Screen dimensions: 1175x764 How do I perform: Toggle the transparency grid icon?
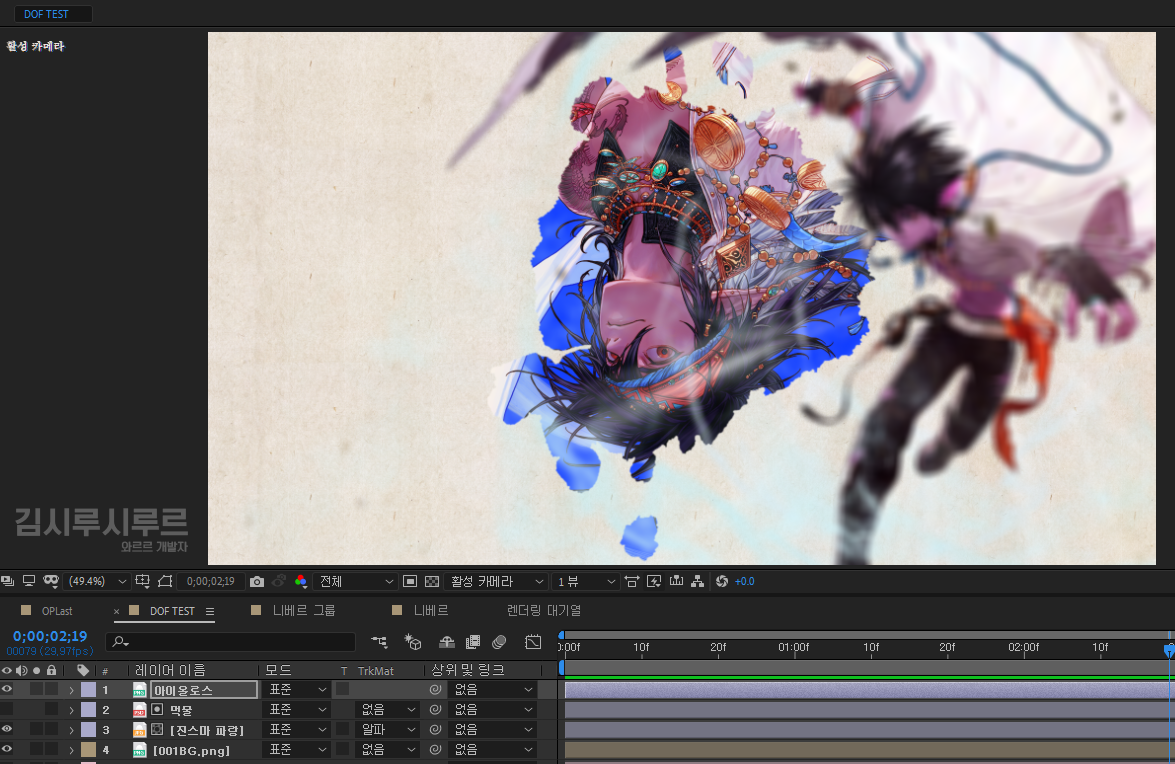[x=432, y=581]
